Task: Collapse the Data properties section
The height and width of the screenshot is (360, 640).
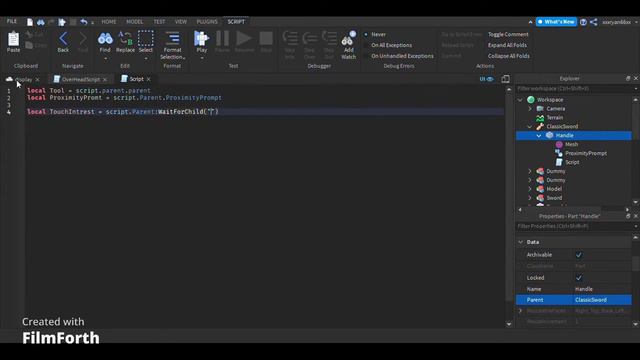Action: [520, 242]
